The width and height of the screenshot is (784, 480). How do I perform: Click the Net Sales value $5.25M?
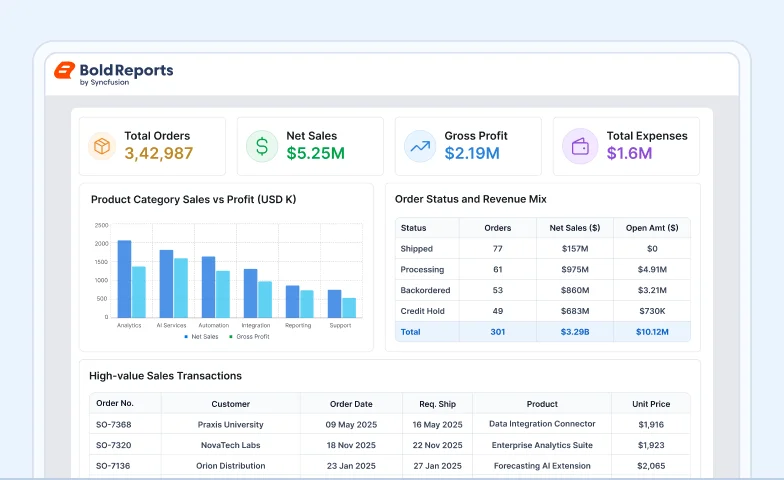[316, 153]
